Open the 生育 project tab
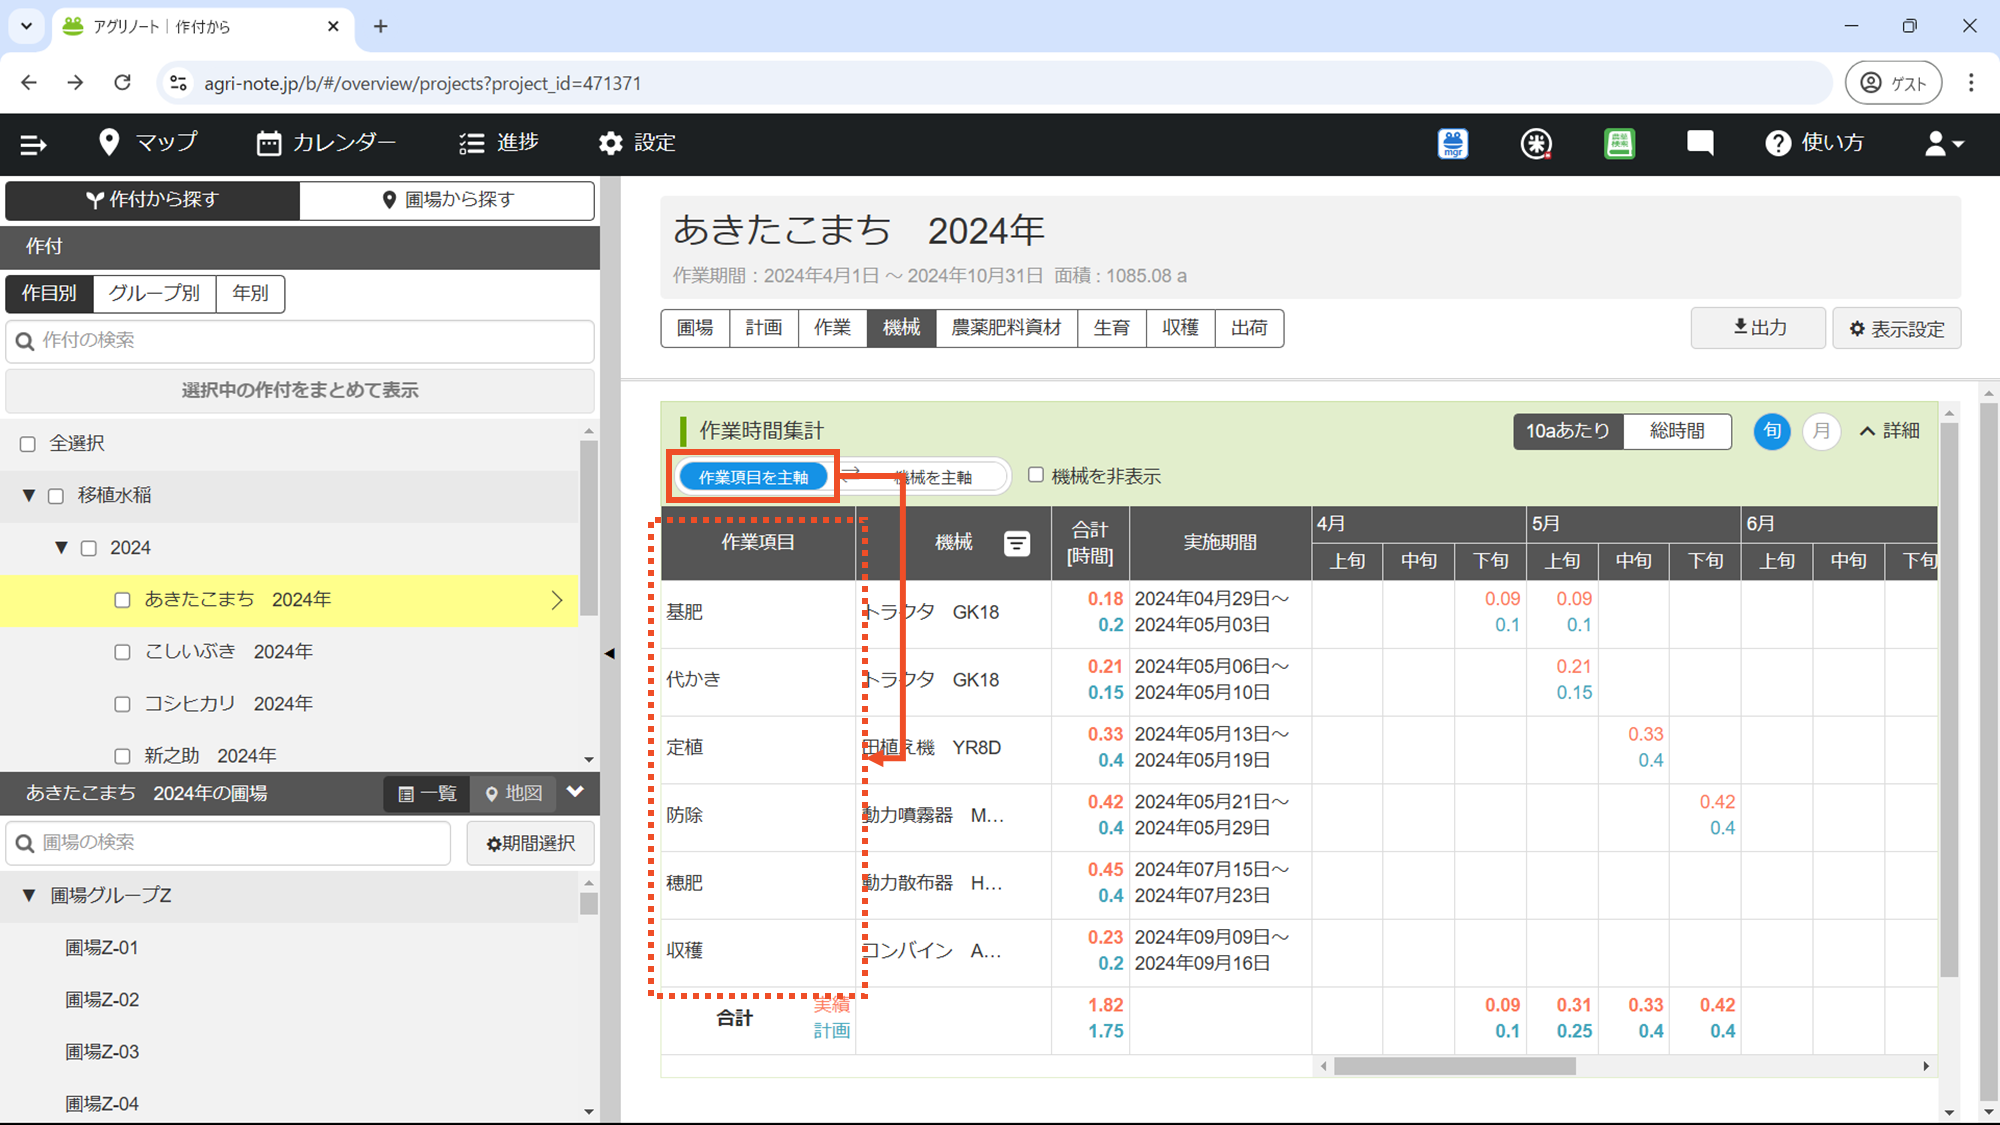The image size is (2000, 1125). coord(1111,328)
